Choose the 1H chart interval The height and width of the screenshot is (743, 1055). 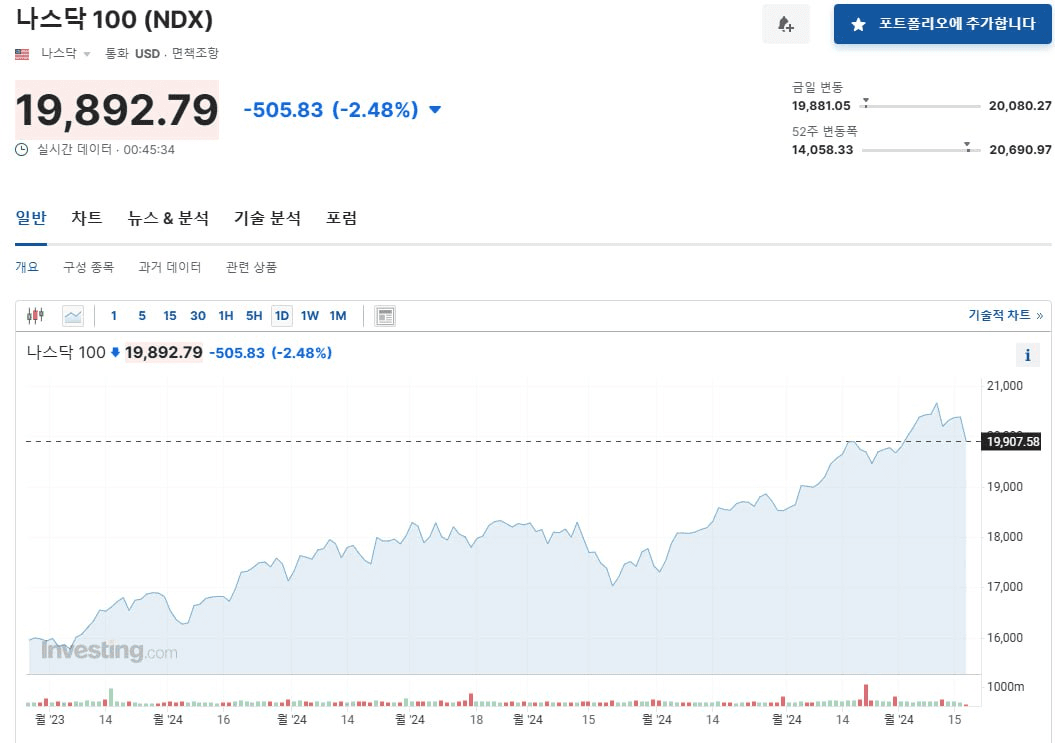point(226,316)
